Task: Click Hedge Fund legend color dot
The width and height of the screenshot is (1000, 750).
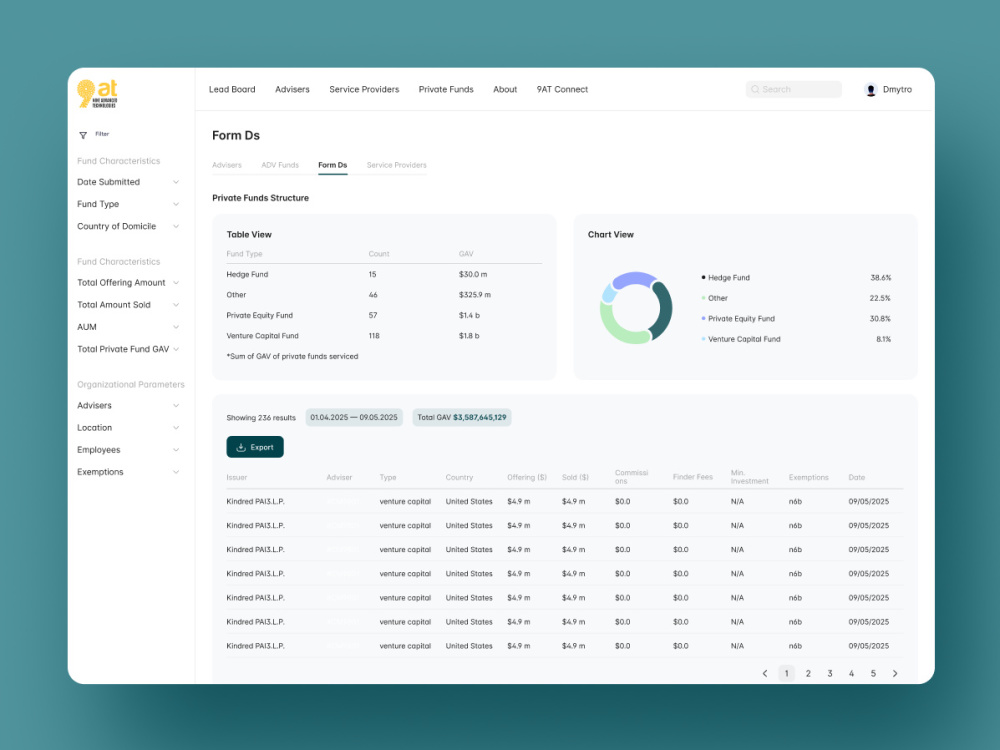Action: click(x=703, y=277)
